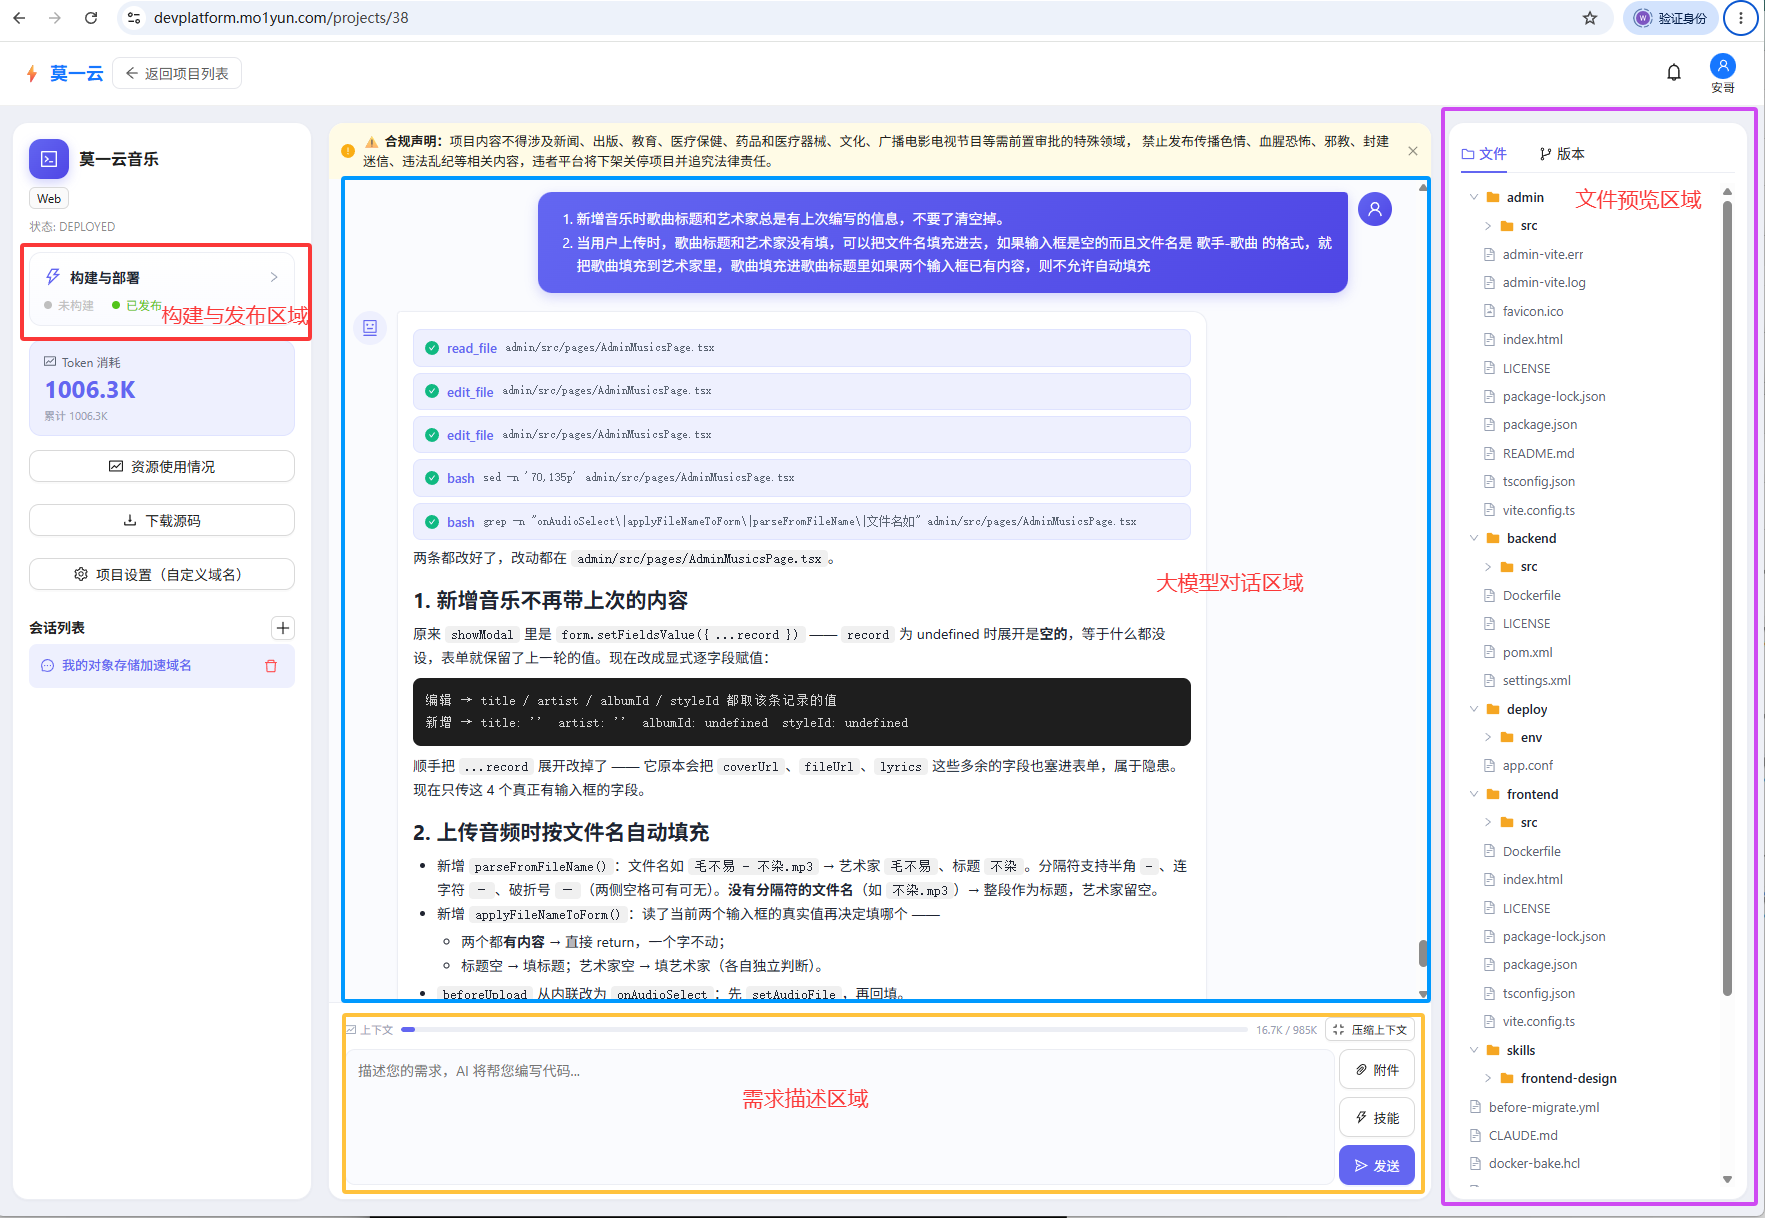
Task: Open the bash grep command row
Action: [801, 522]
